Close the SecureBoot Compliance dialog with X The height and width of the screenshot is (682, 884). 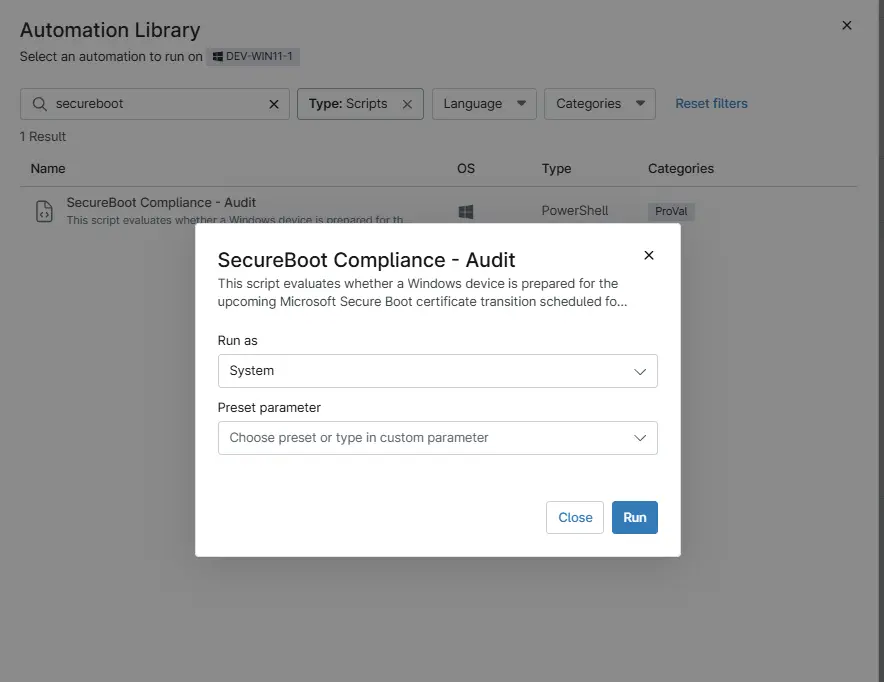pos(649,255)
